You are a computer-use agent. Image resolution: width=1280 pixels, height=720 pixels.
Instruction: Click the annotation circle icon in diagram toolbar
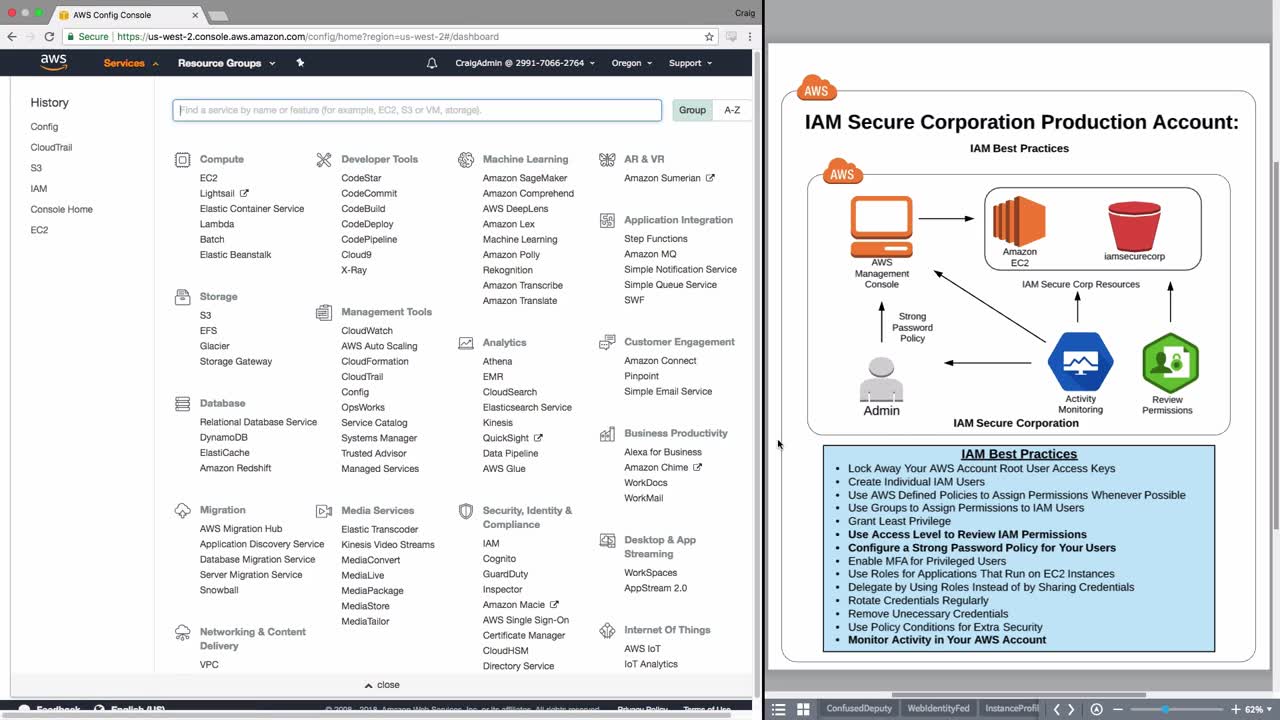point(1097,709)
